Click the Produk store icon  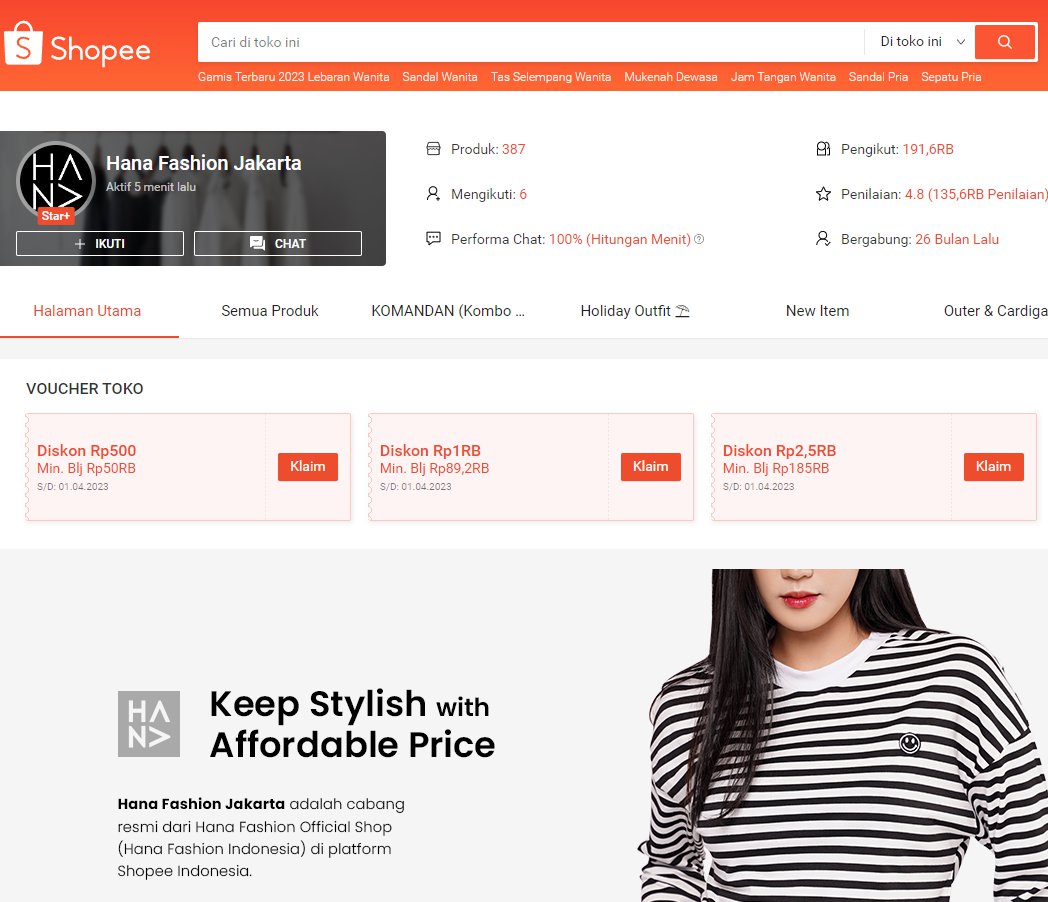pos(433,148)
